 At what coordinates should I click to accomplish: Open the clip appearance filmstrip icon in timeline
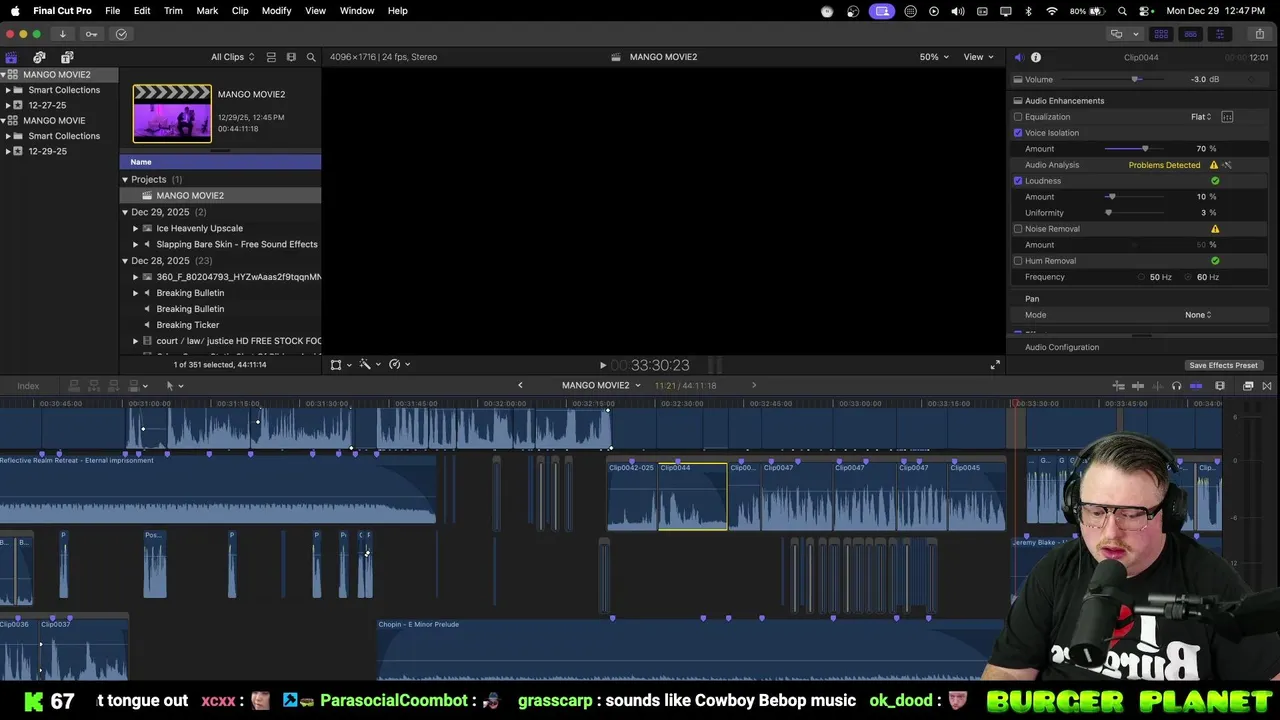click(x=1220, y=386)
